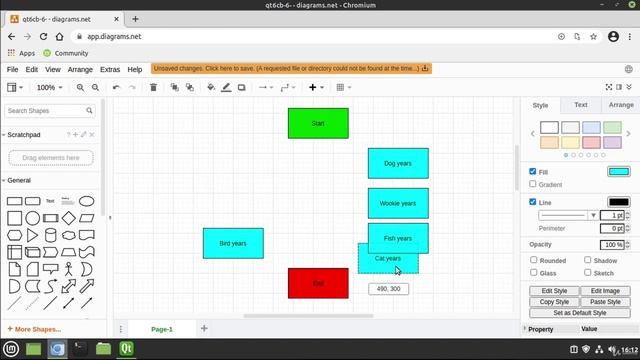Click the zoom out magnifier icon

(95, 87)
